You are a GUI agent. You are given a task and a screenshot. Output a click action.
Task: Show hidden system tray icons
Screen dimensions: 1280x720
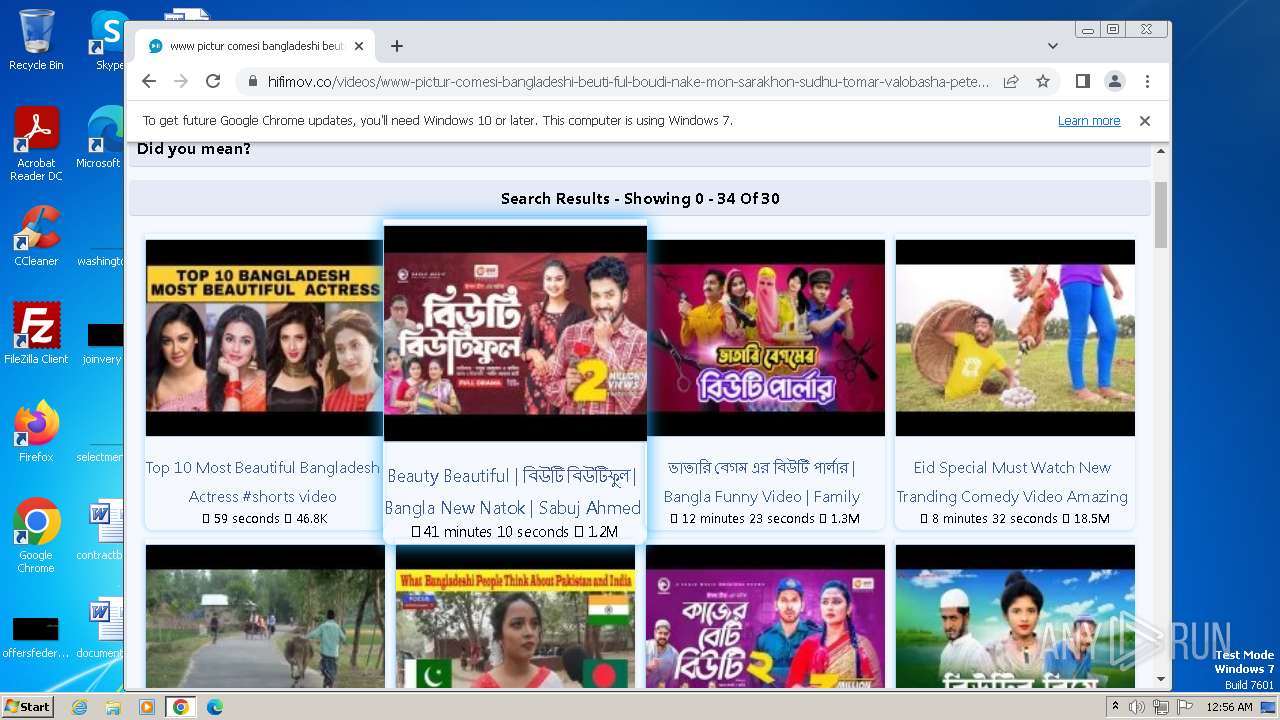click(1116, 707)
